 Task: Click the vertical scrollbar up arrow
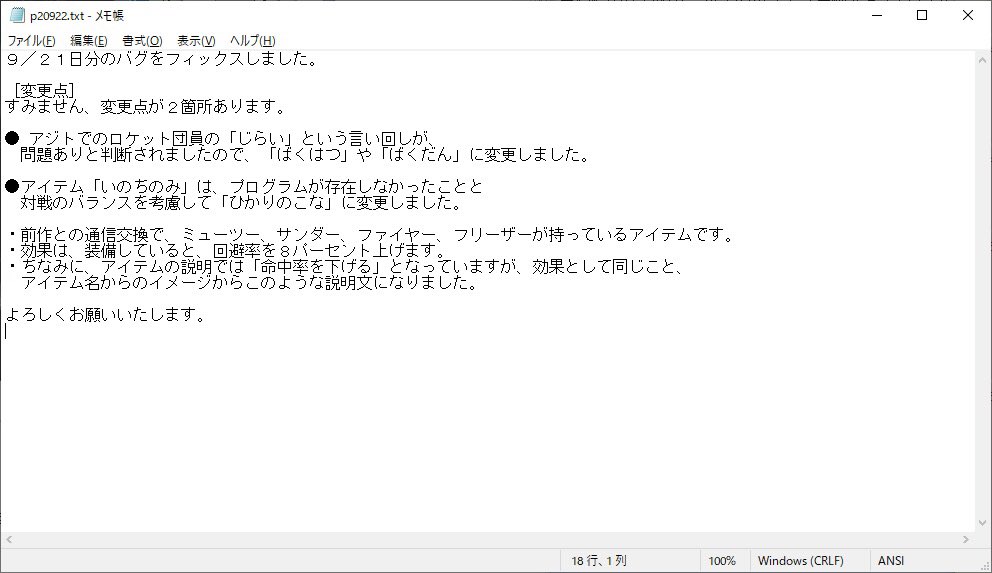click(x=983, y=61)
